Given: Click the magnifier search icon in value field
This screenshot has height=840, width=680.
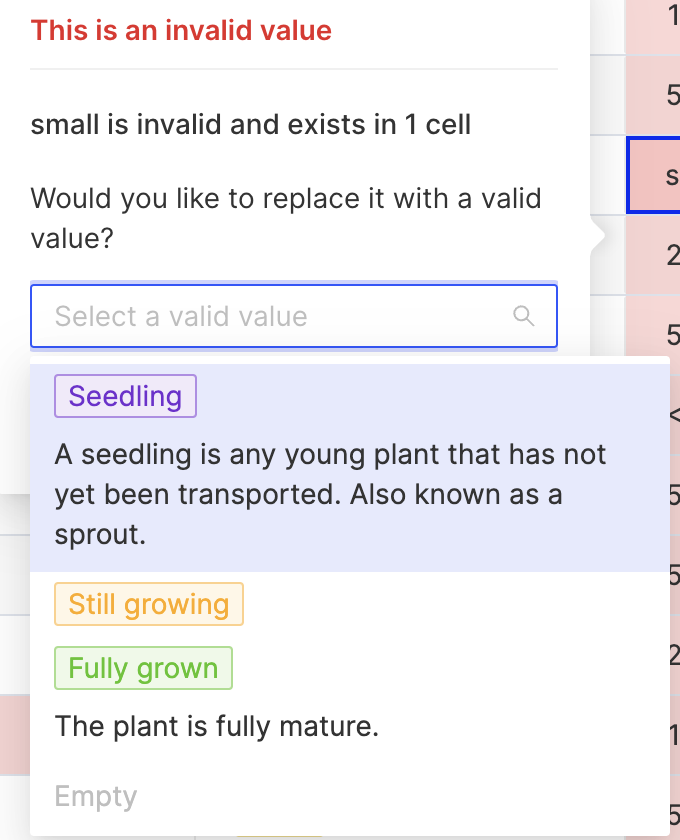Looking at the screenshot, I should tap(524, 316).
